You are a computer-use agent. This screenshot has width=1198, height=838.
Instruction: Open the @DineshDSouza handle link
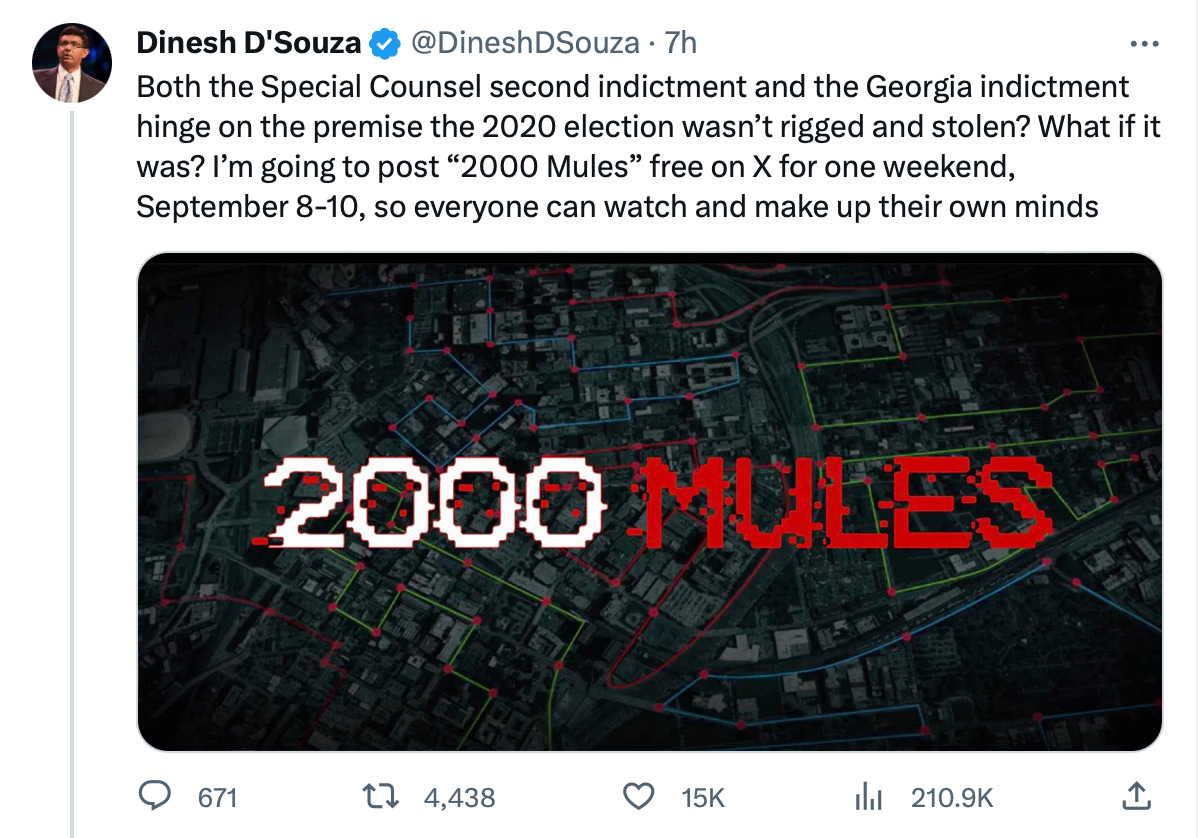tap(522, 43)
